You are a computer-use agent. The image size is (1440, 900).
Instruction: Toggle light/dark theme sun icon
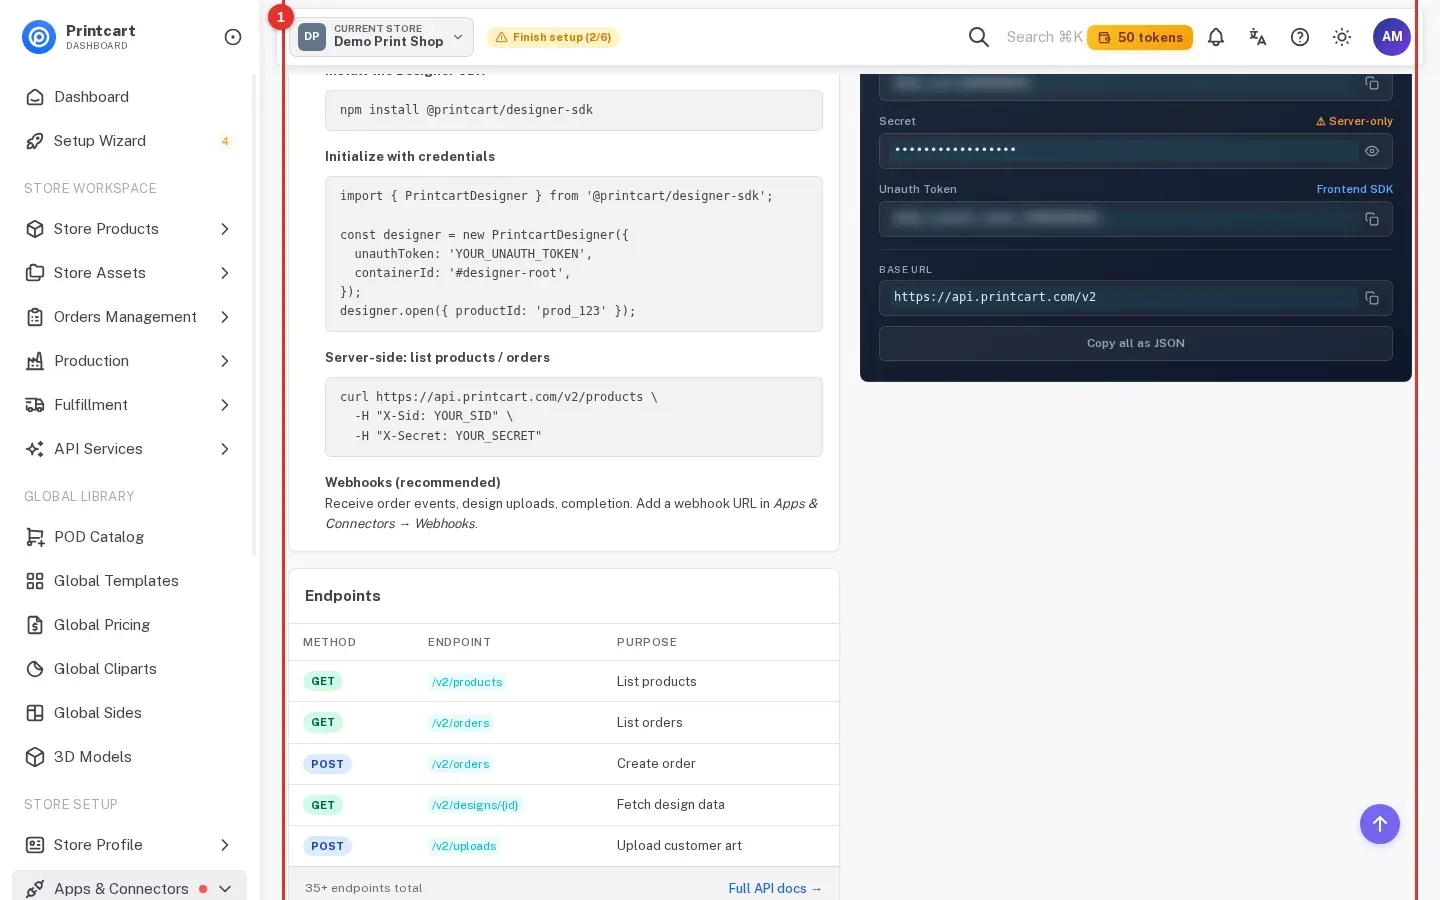[1342, 37]
